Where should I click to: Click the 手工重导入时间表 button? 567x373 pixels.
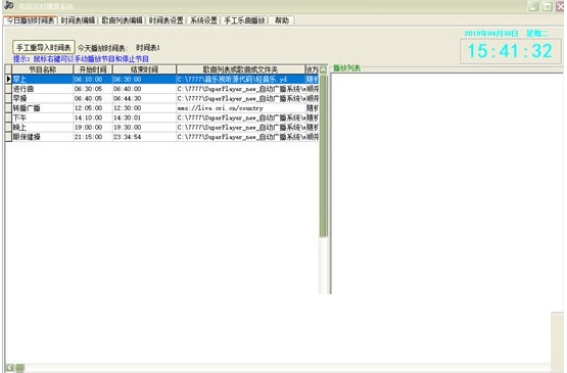coord(44,47)
